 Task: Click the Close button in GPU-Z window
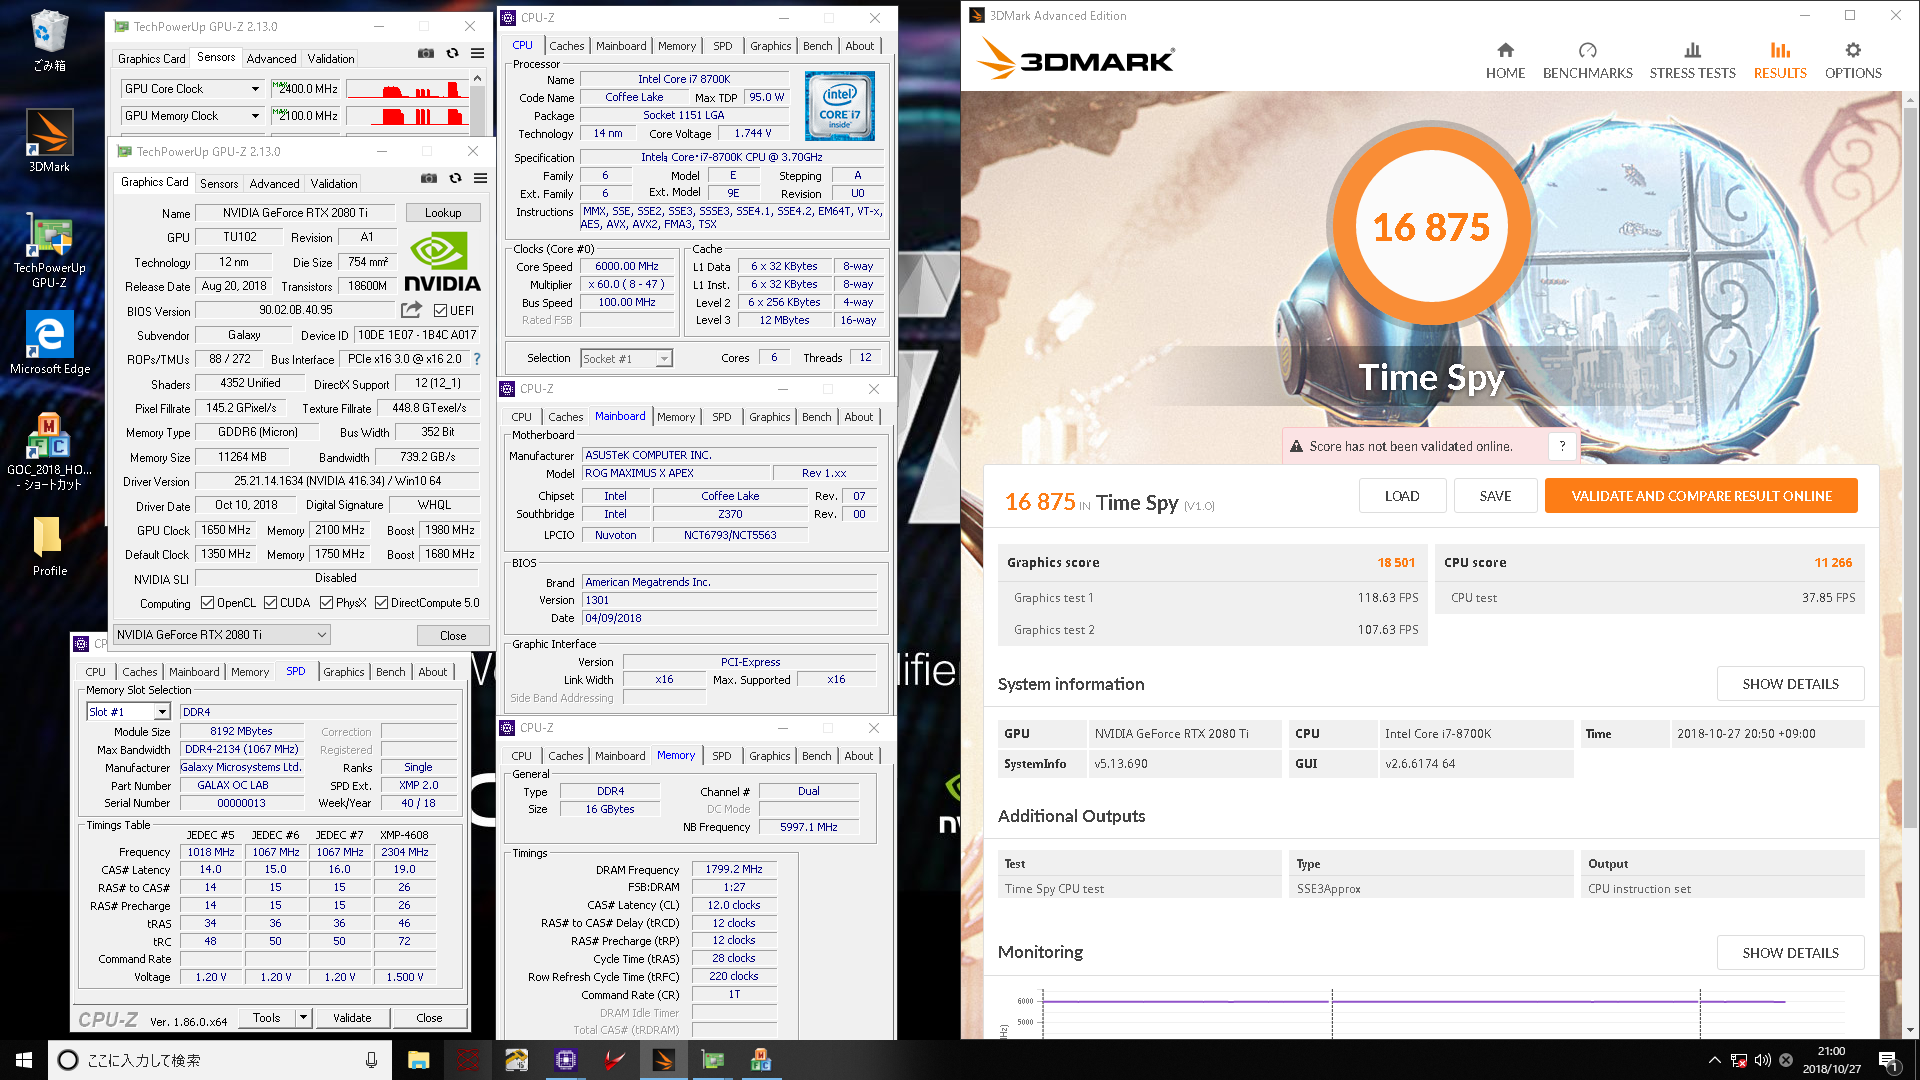click(453, 636)
